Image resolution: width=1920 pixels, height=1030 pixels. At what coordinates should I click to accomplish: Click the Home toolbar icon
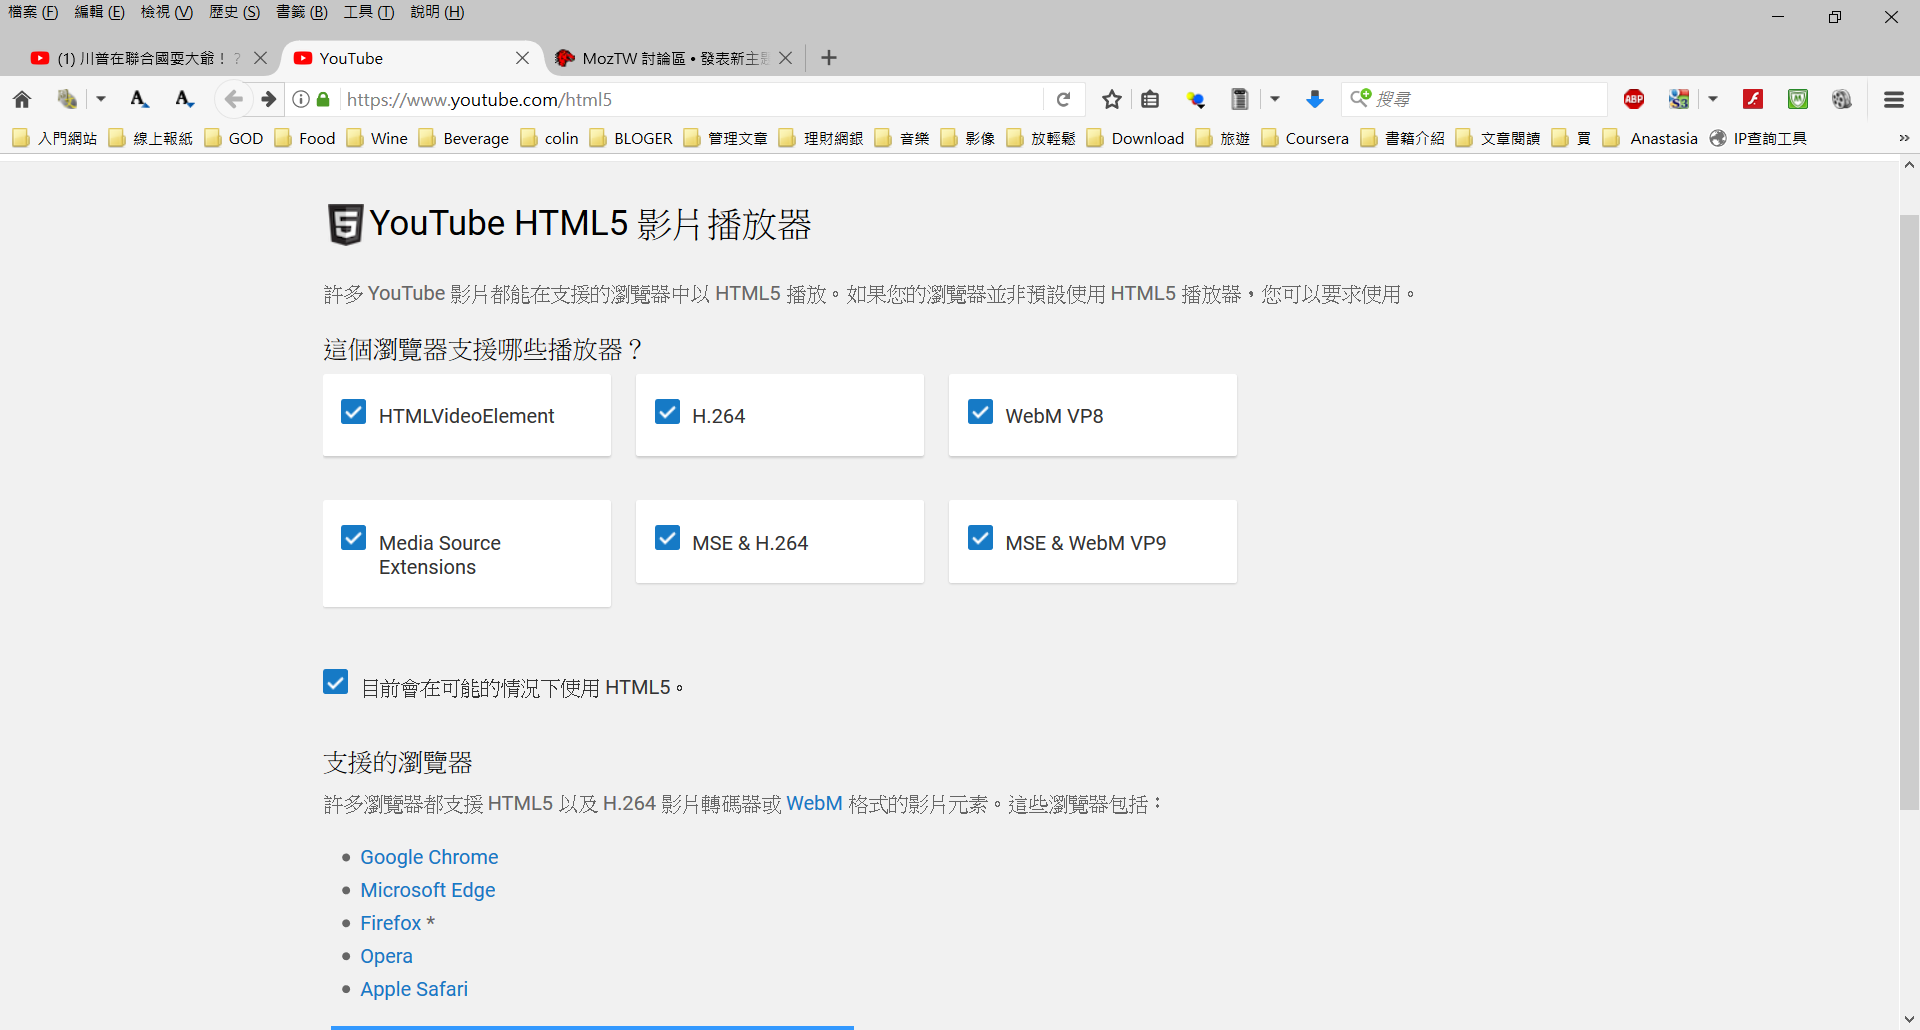pos(22,99)
